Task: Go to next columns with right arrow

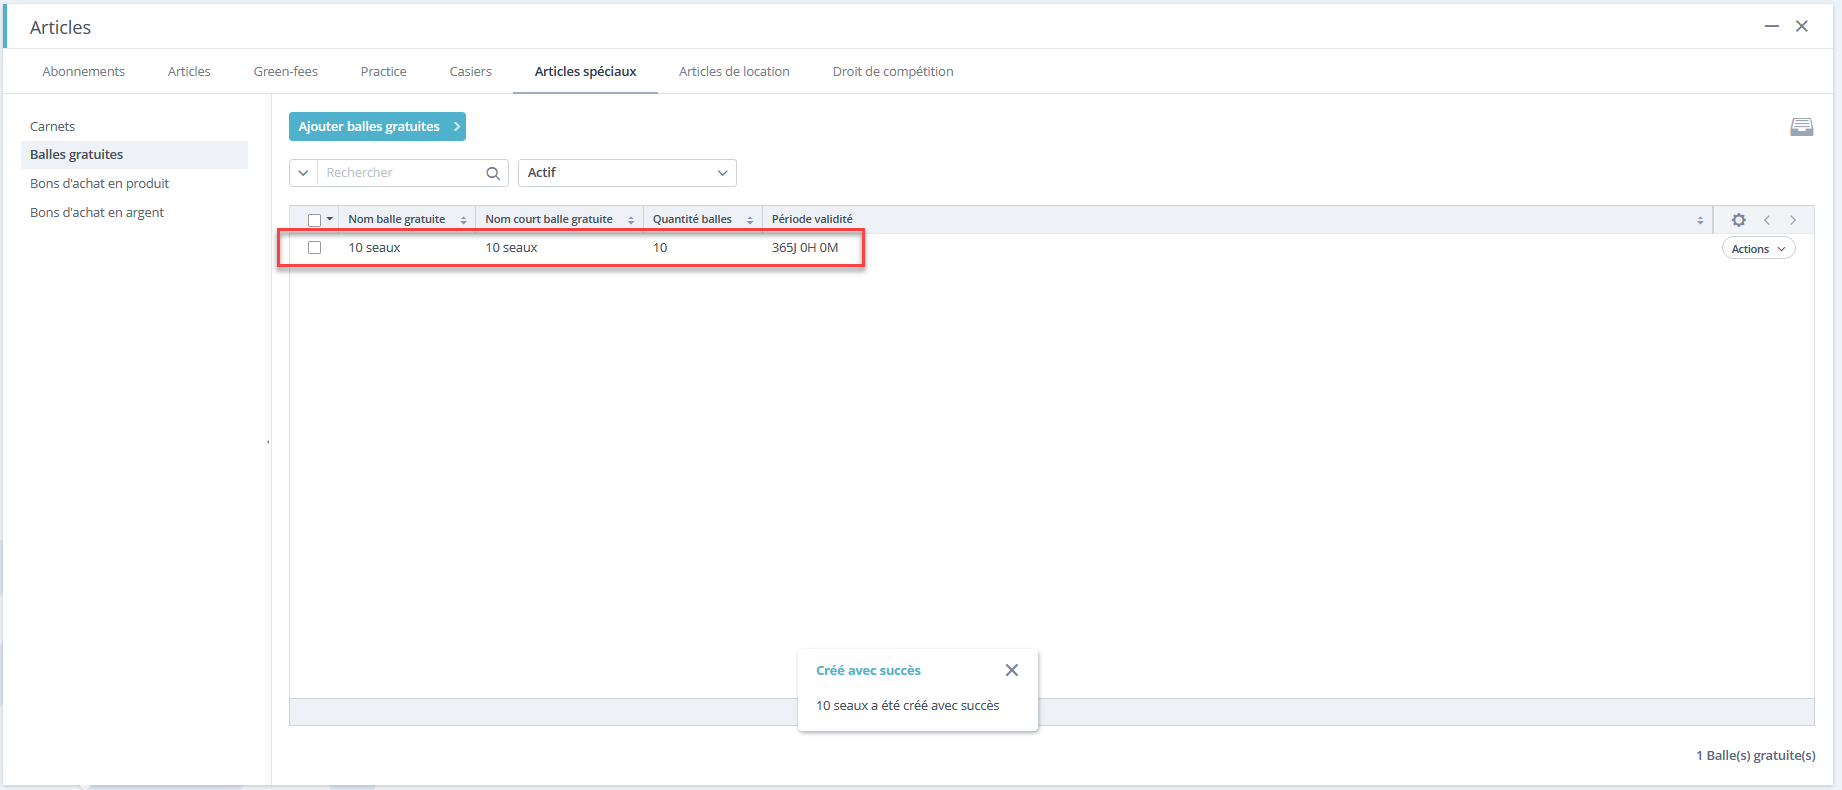Action: [x=1793, y=220]
